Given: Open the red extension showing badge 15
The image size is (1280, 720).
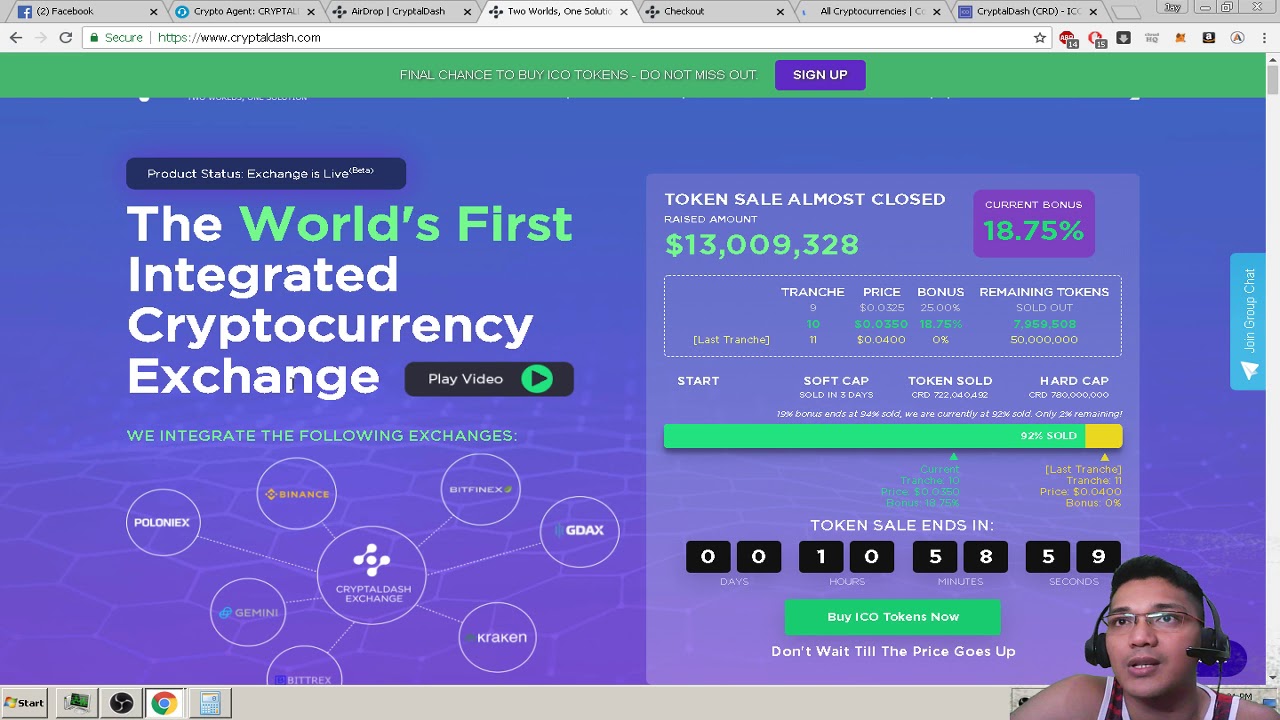Looking at the screenshot, I should tap(1096, 38).
